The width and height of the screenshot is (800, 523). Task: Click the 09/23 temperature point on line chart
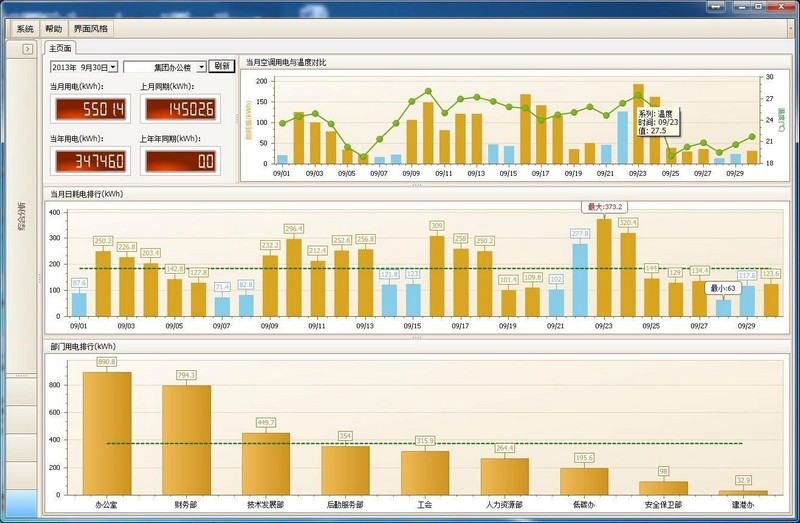639,96
